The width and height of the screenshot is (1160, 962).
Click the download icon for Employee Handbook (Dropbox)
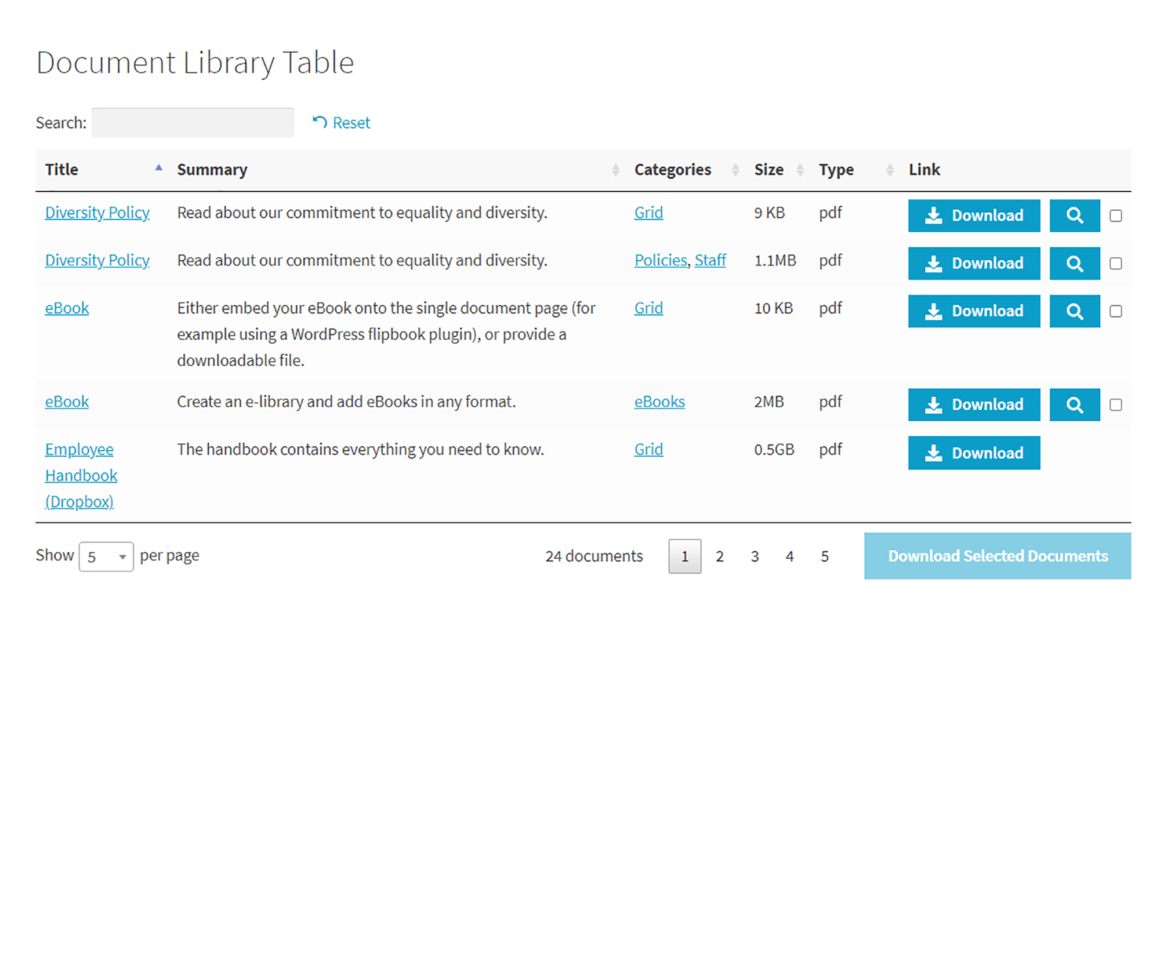click(x=933, y=452)
